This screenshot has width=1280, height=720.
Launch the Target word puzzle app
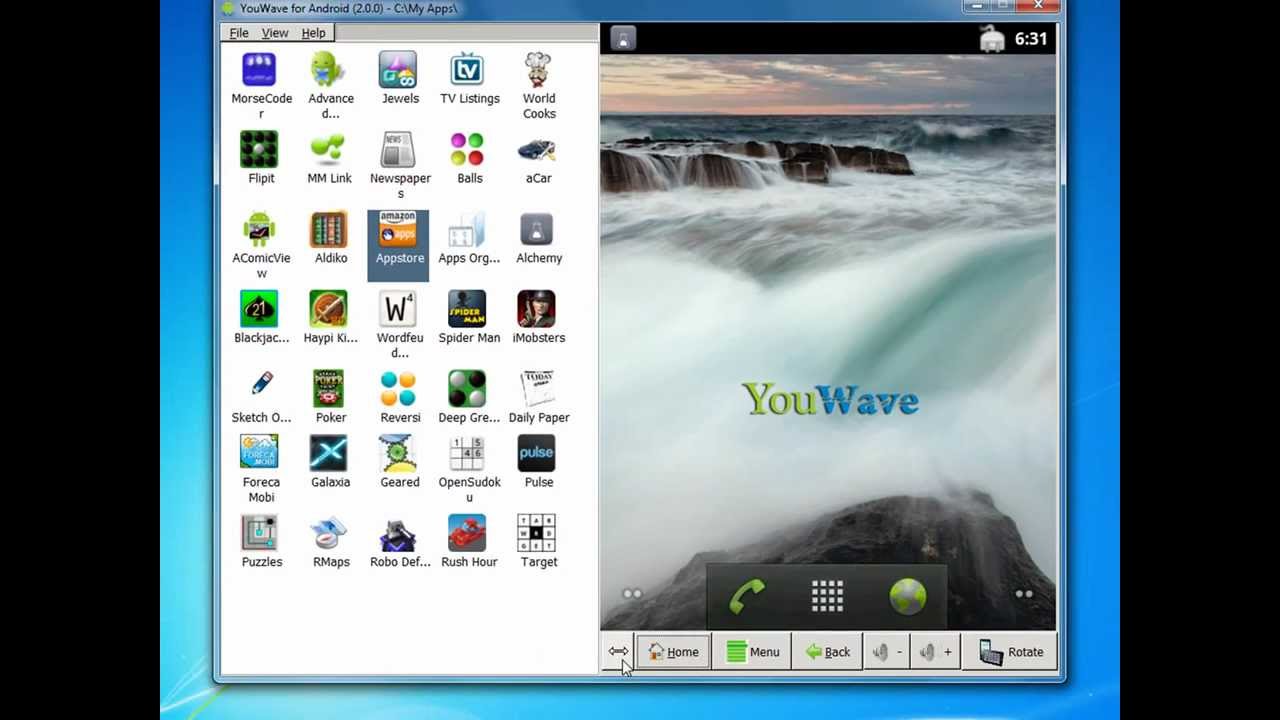pos(537,533)
